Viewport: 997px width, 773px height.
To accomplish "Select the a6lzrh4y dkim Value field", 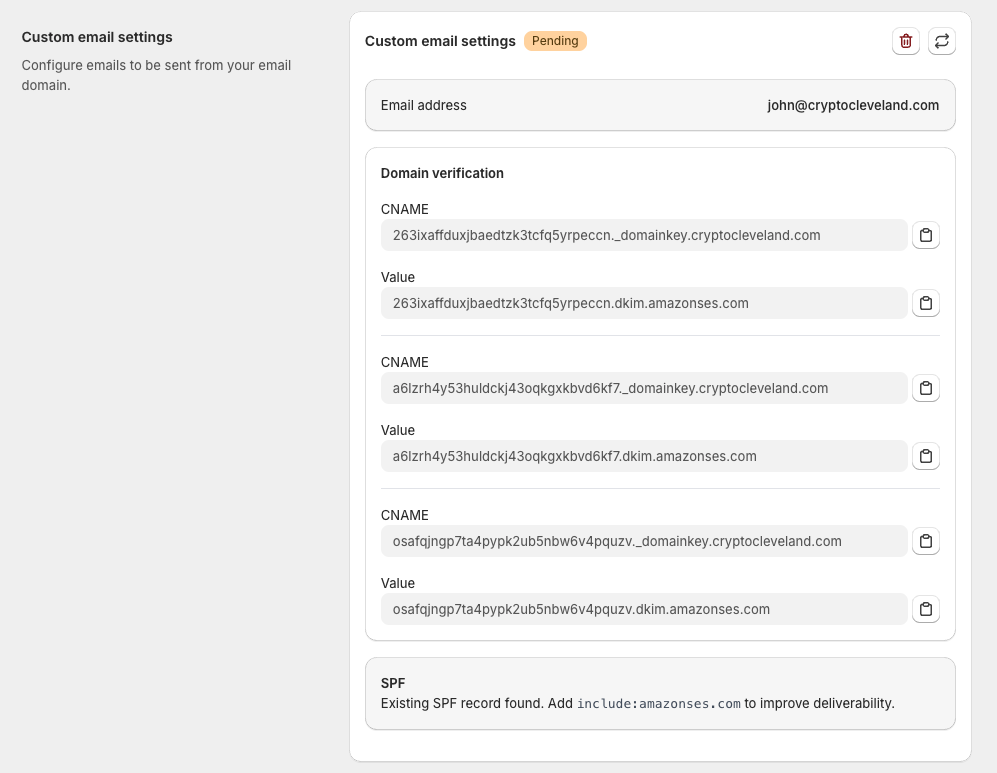I will (x=574, y=456).
